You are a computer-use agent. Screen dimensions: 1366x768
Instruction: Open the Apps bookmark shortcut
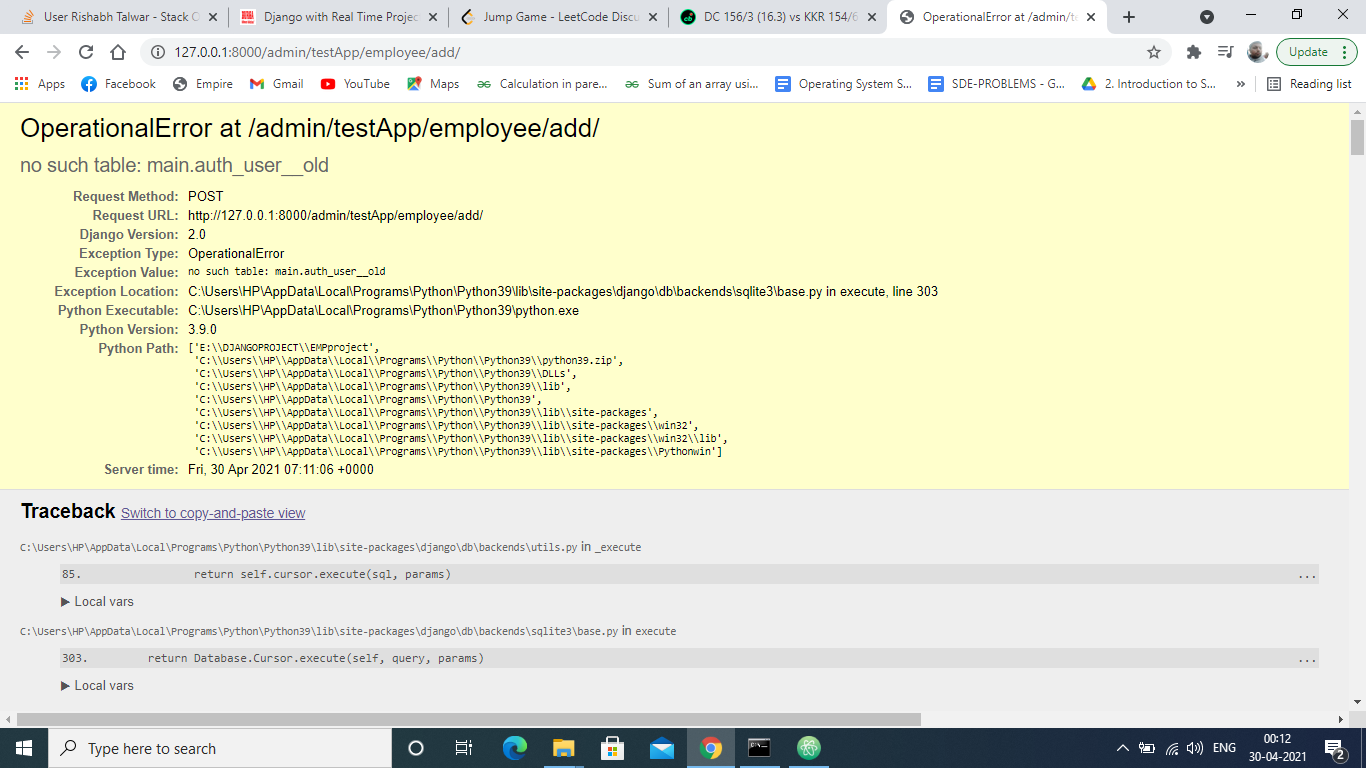coord(40,84)
